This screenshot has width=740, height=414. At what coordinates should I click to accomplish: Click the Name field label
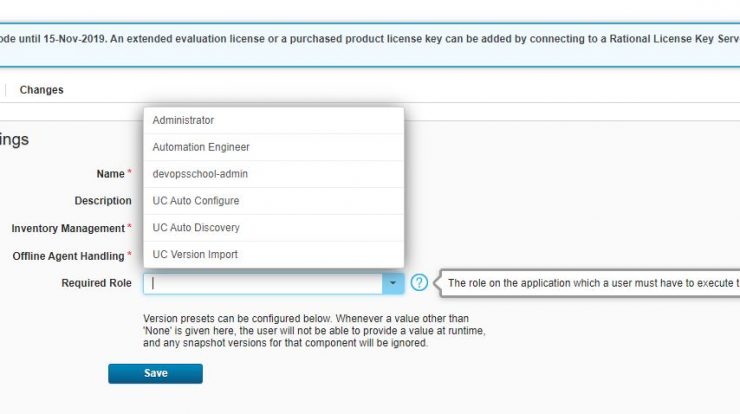(110, 174)
